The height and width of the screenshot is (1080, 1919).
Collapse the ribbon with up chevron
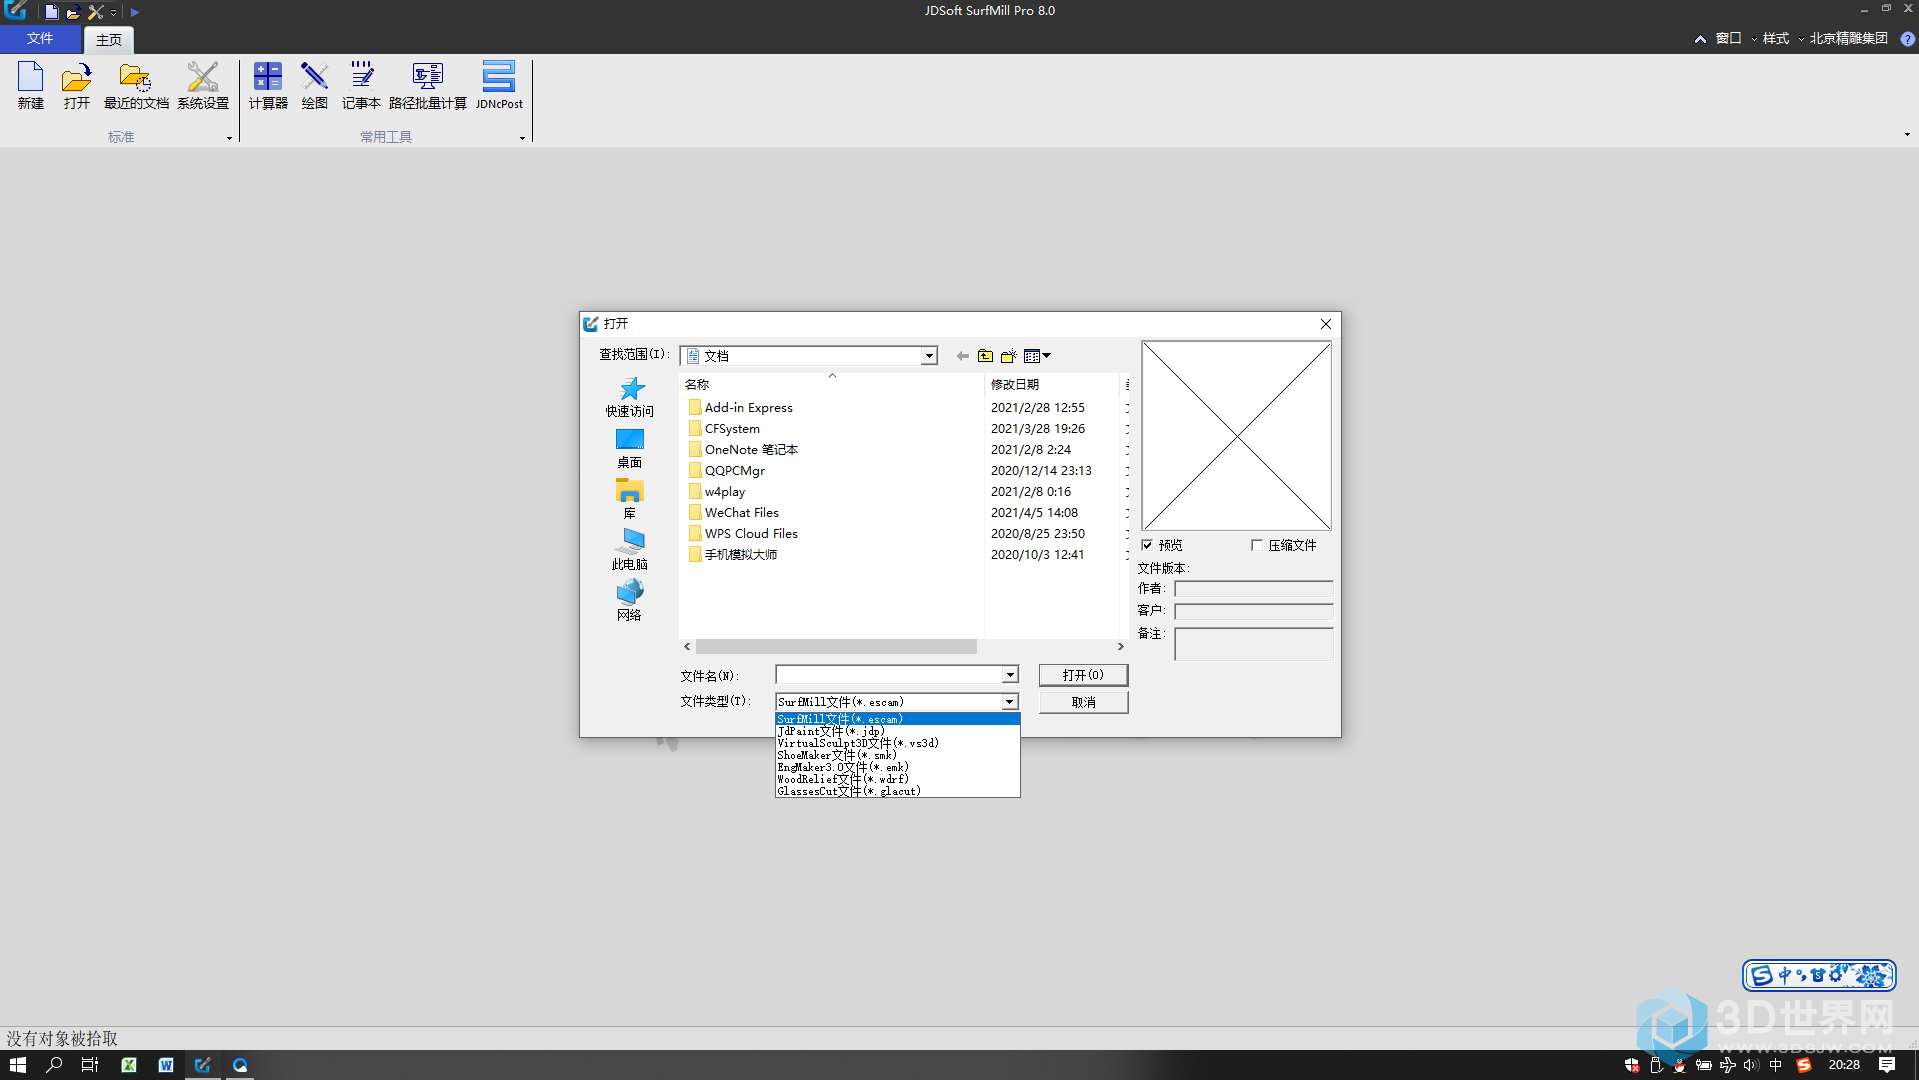pyautogui.click(x=1700, y=39)
